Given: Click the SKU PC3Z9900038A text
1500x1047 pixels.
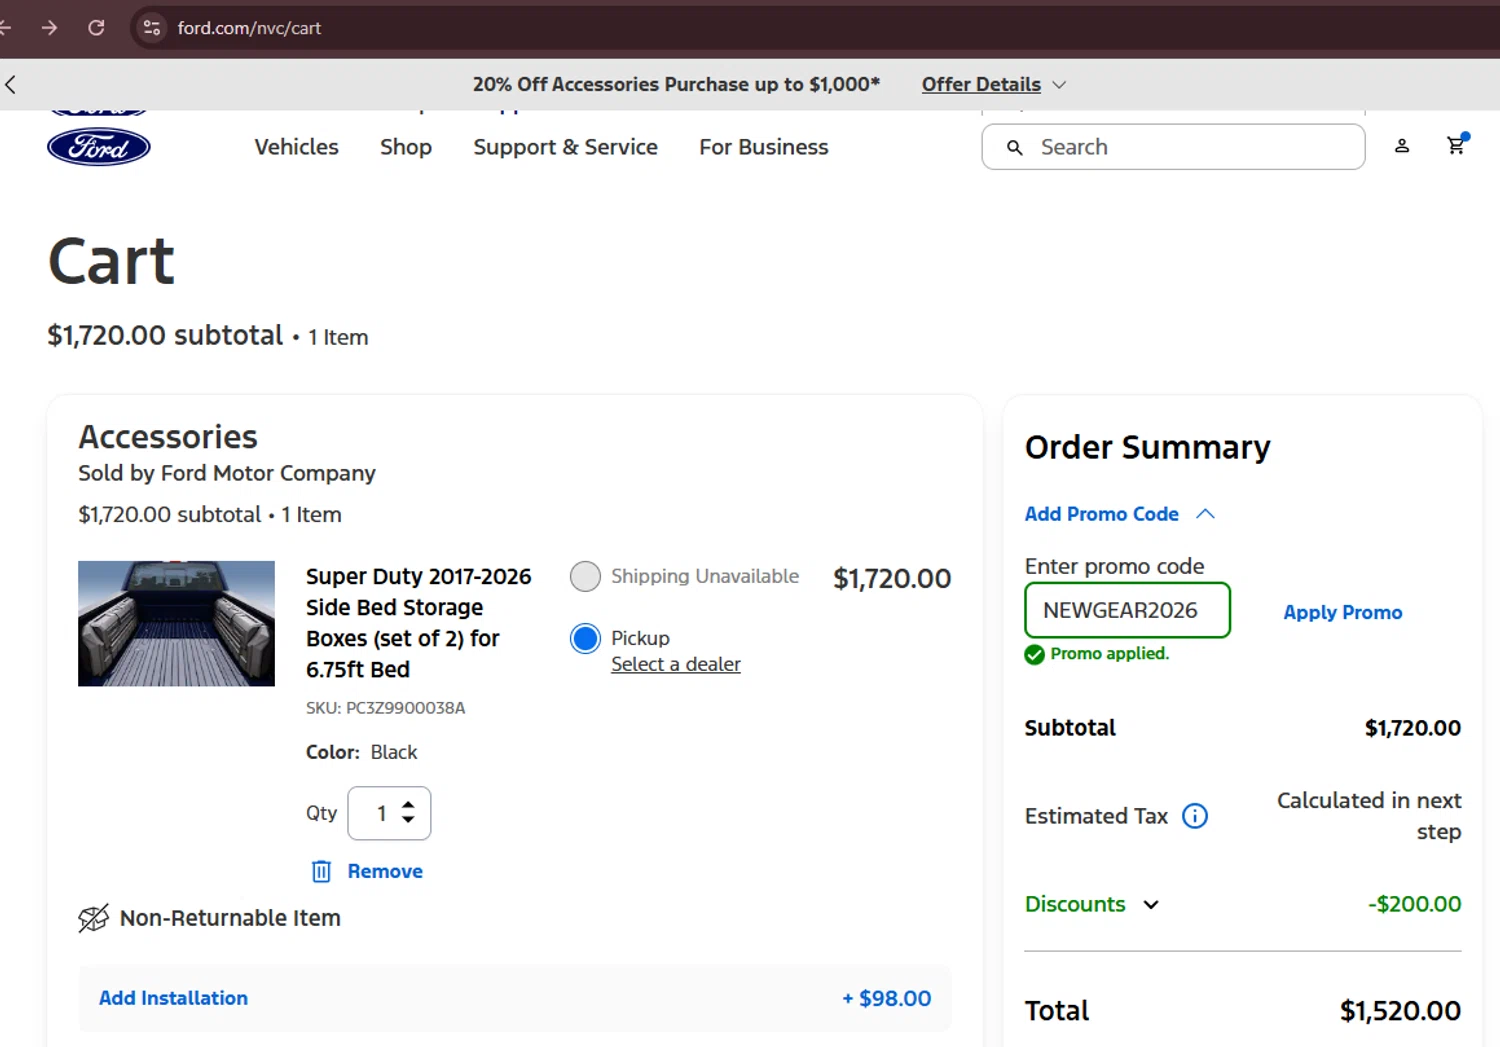Looking at the screenshot, I should coord(385,708).
